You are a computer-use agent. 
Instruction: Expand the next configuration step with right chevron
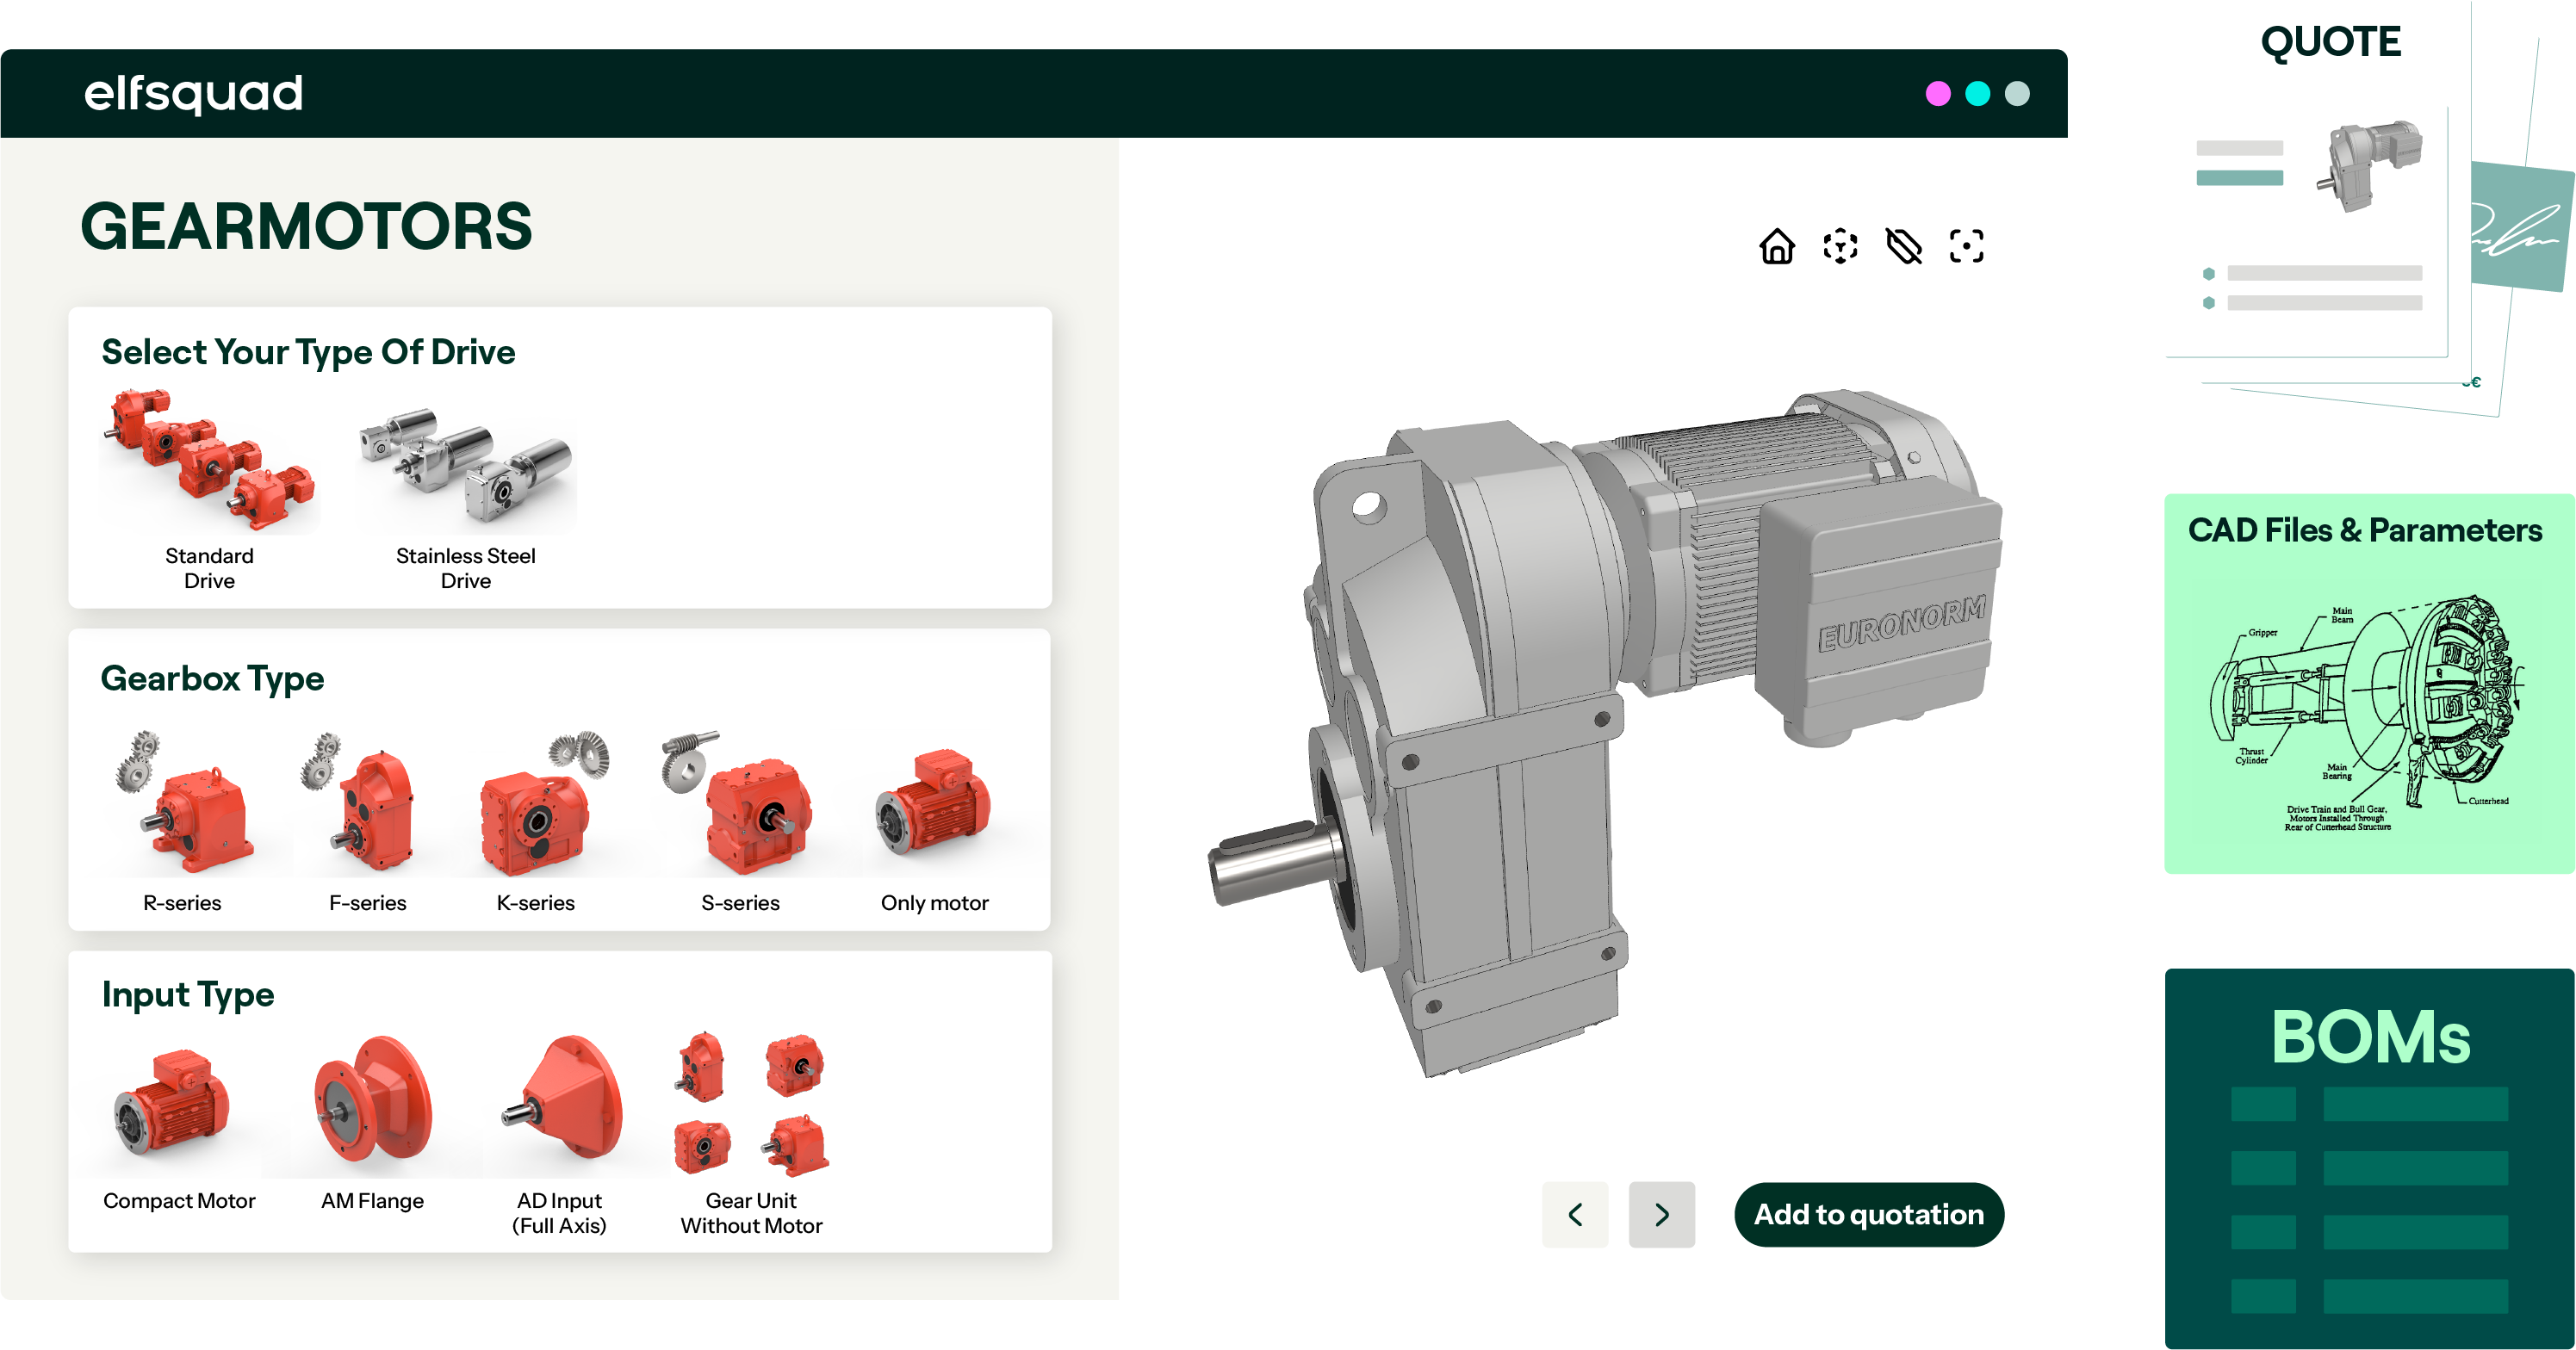click(1661, 1214)
